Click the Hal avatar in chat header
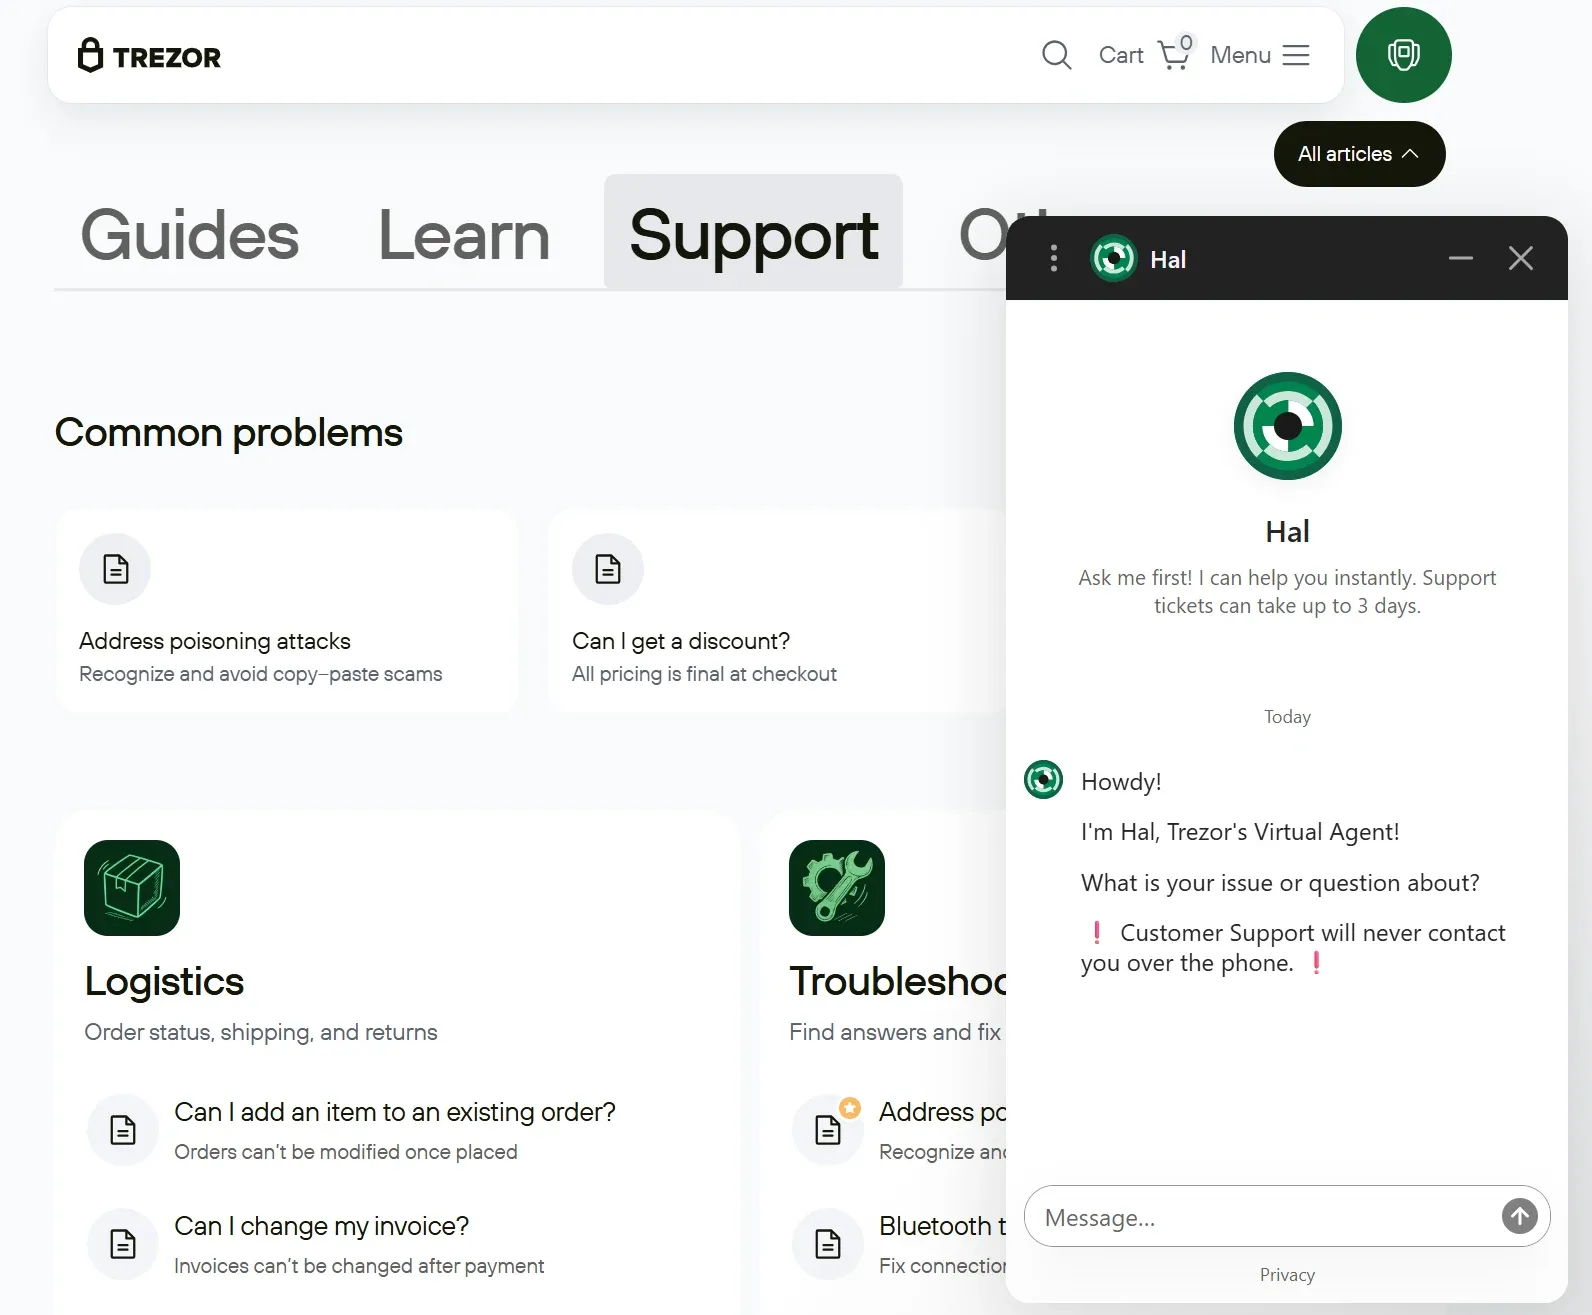Screen dimensions: 1592x1315 [x=1113, y=259]
